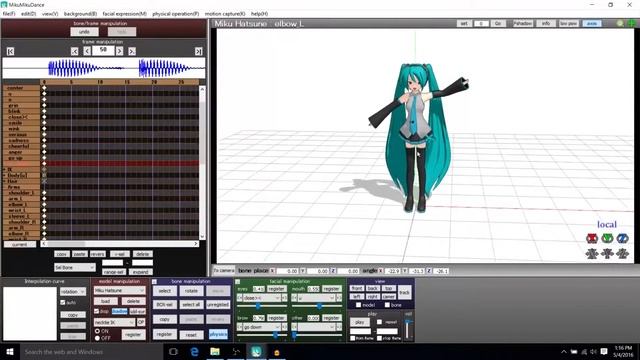Viewport: 640px width, 360px height.
Task: Next mouth morph arrow
Action: coord(339,298)
